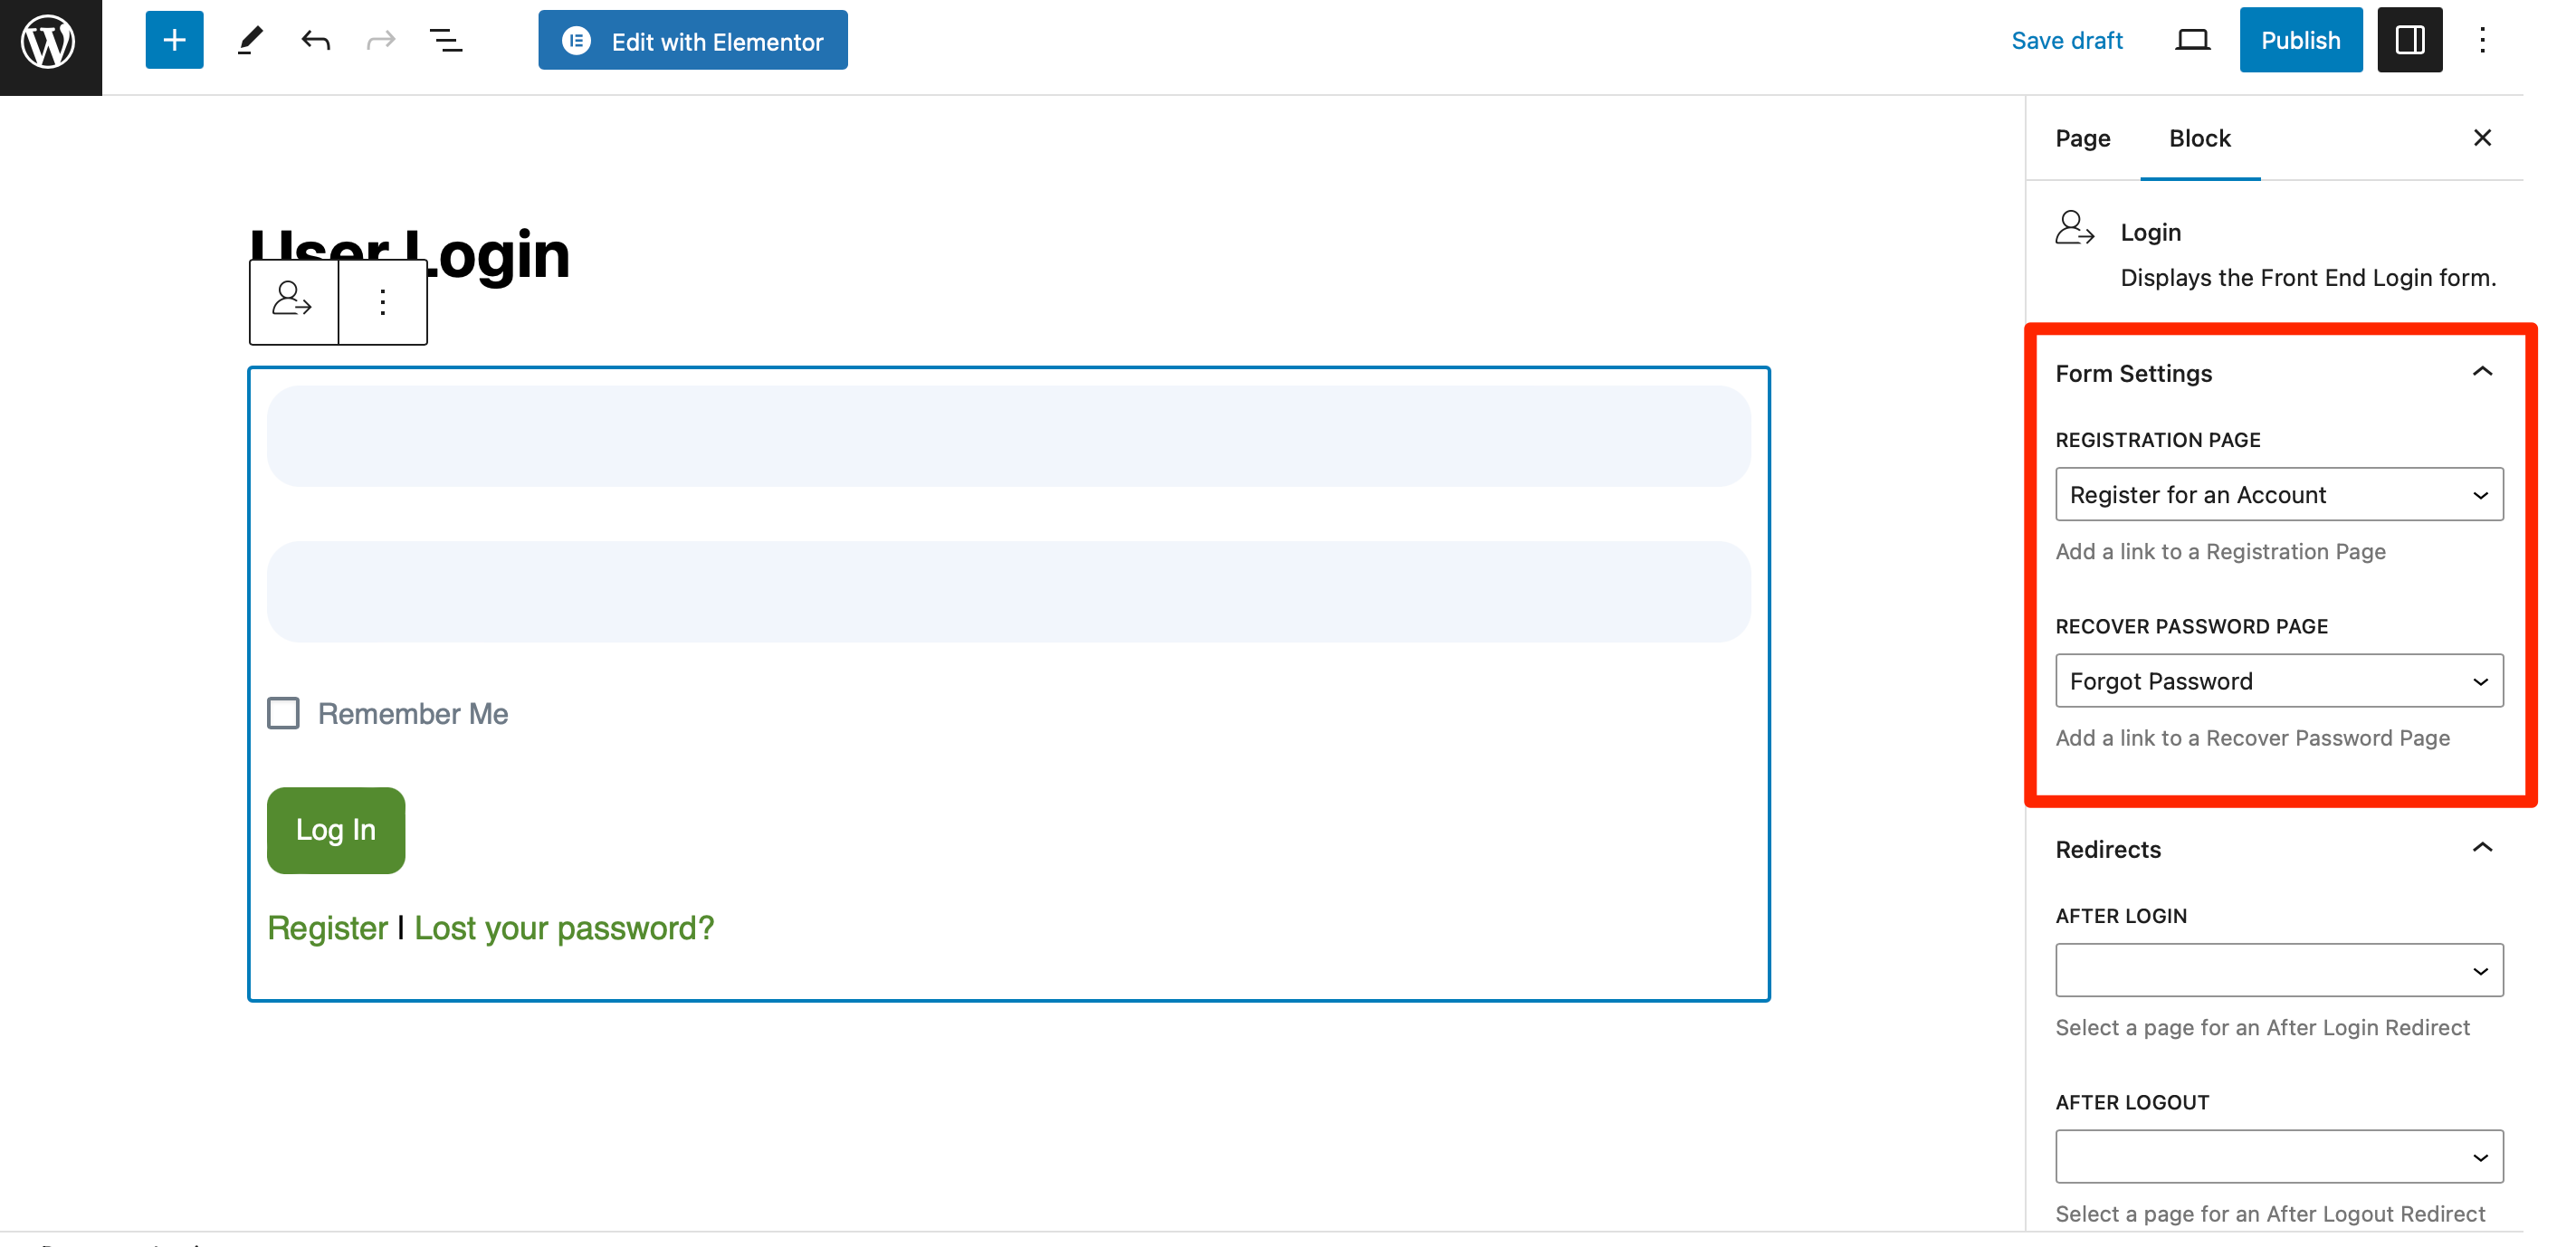This screenshot has height=1247, width=2576.
Task: Click the REGISTRATION PAGE label
Action: point(2158,440)
